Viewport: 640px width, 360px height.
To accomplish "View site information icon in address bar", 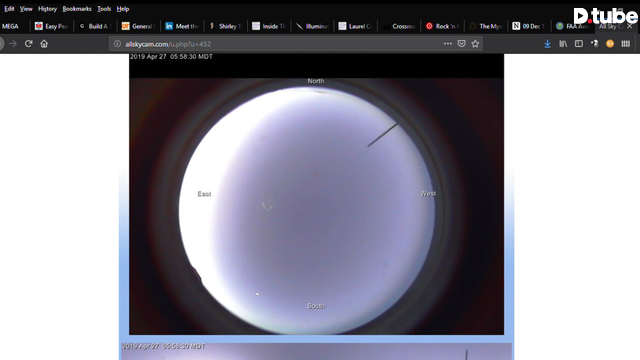I will click(x=117, y=44).
